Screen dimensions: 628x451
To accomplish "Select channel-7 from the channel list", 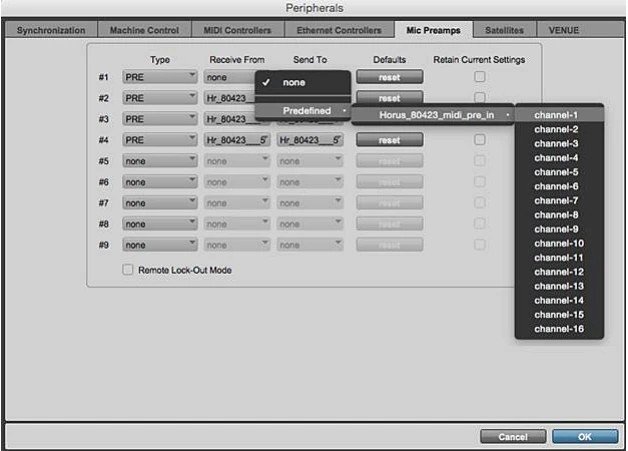I will pyautogui.click(x=559, y=201).
